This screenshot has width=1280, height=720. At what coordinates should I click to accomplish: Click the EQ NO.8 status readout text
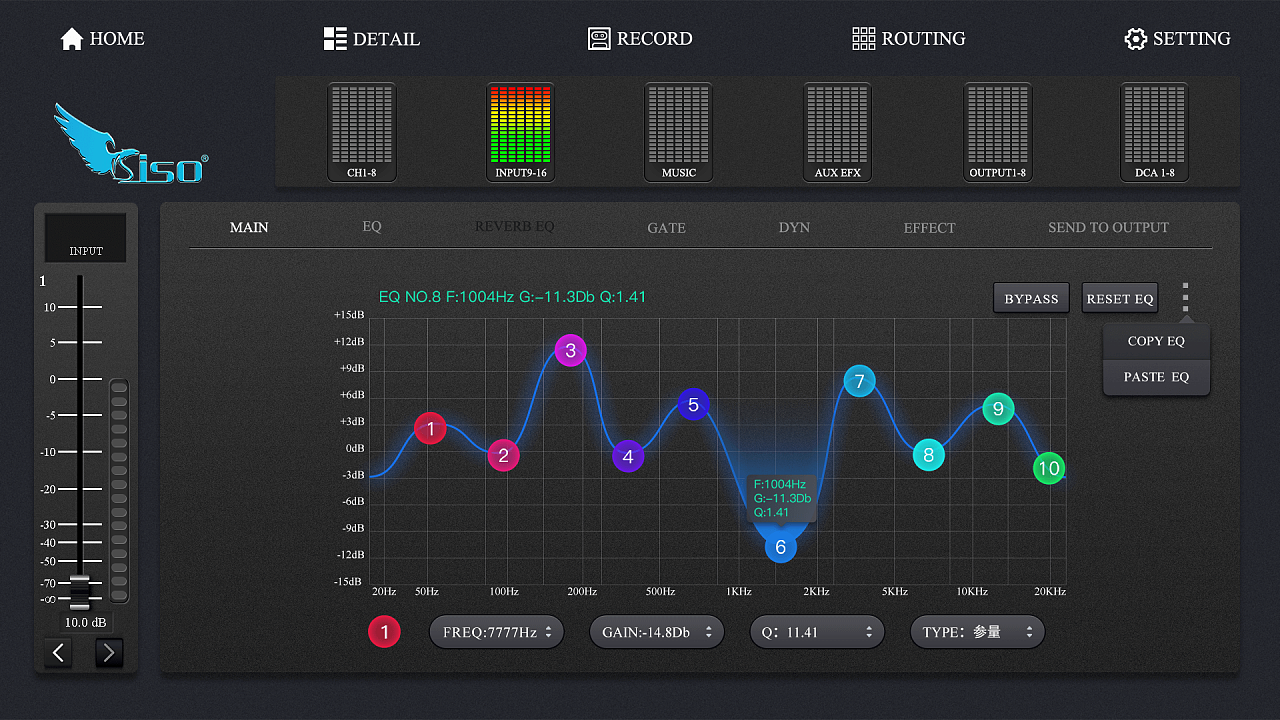(512, 297)
